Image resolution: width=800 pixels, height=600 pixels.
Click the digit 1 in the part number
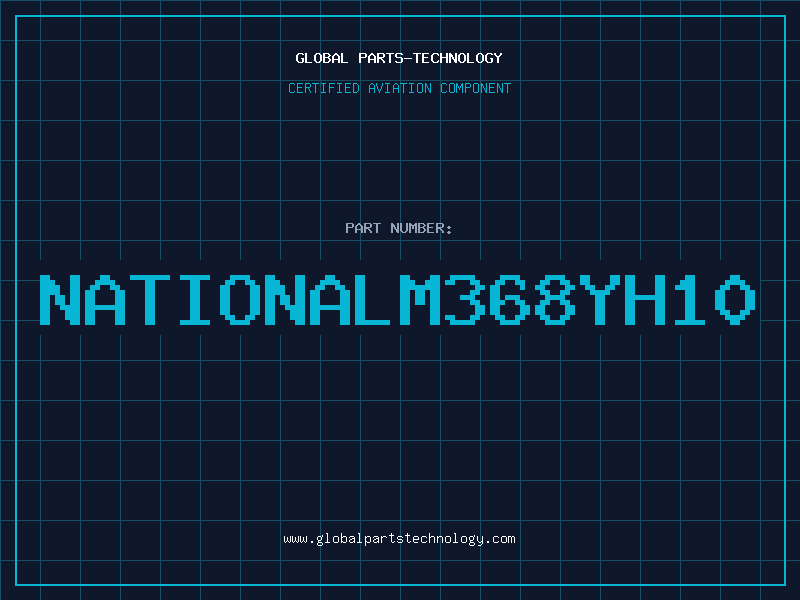[x=689, y=300]
